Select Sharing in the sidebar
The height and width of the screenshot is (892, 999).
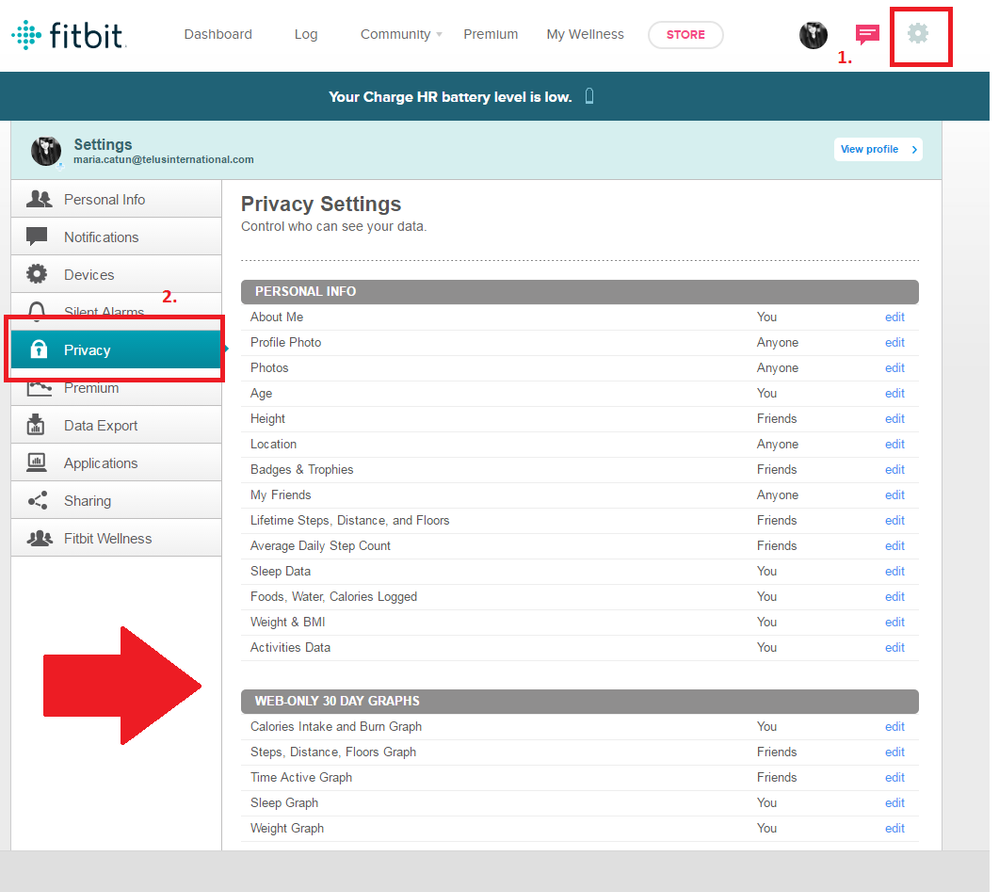click(x=116, y=500)
